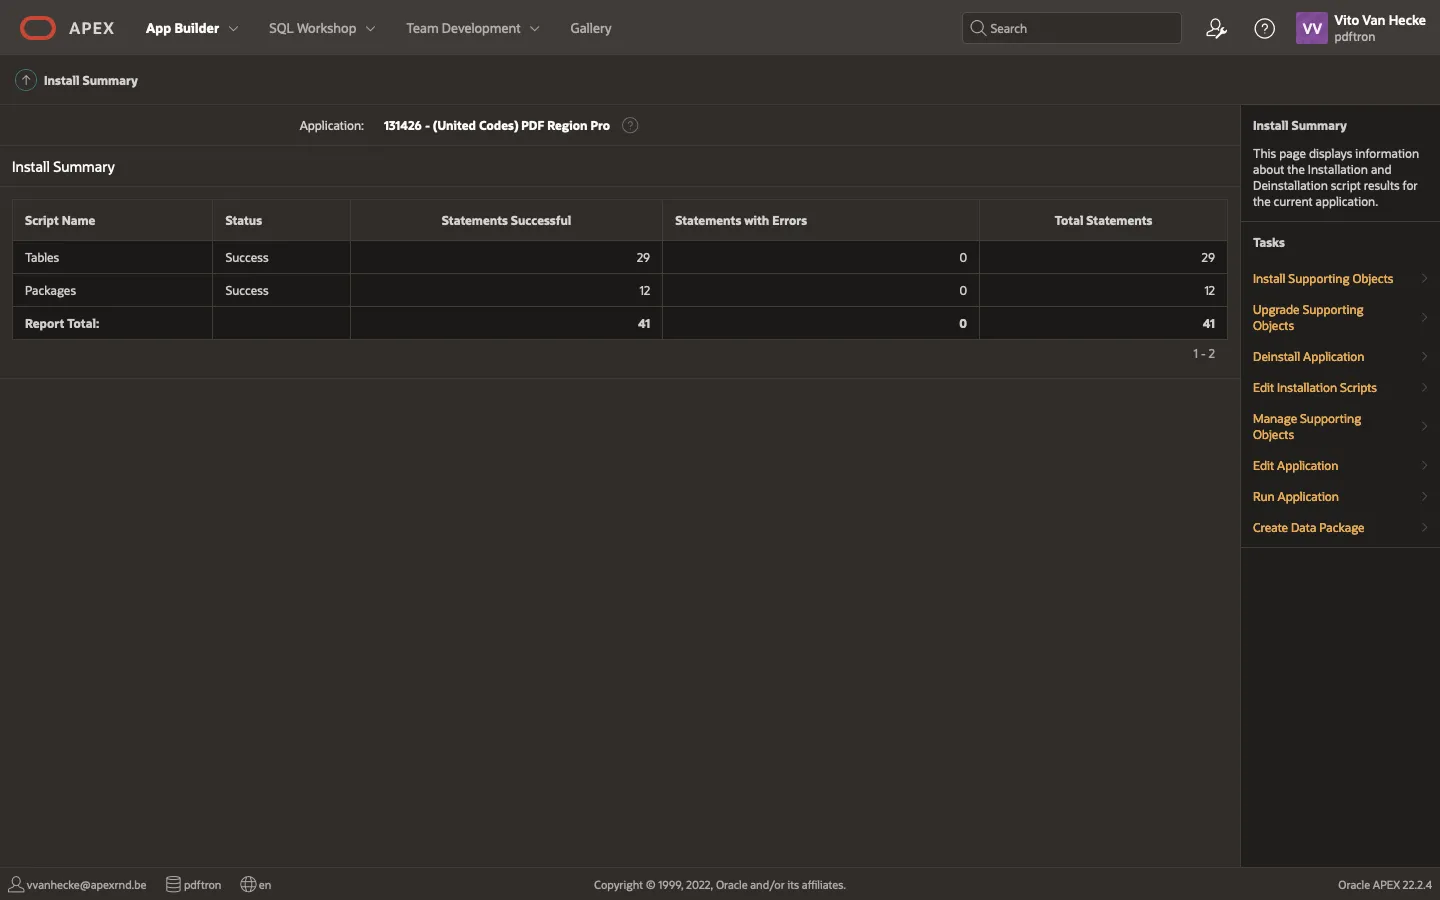Click the Create Data Package link
This screenshot has width=1440, height=900.
1308,528
